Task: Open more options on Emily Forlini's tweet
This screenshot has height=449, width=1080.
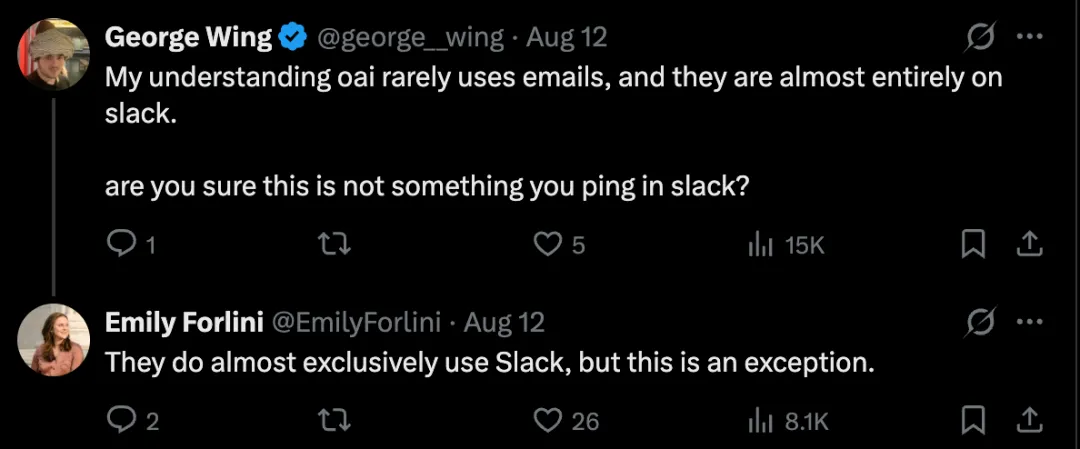Action: pyautogui.click(x=1031, y=322)
